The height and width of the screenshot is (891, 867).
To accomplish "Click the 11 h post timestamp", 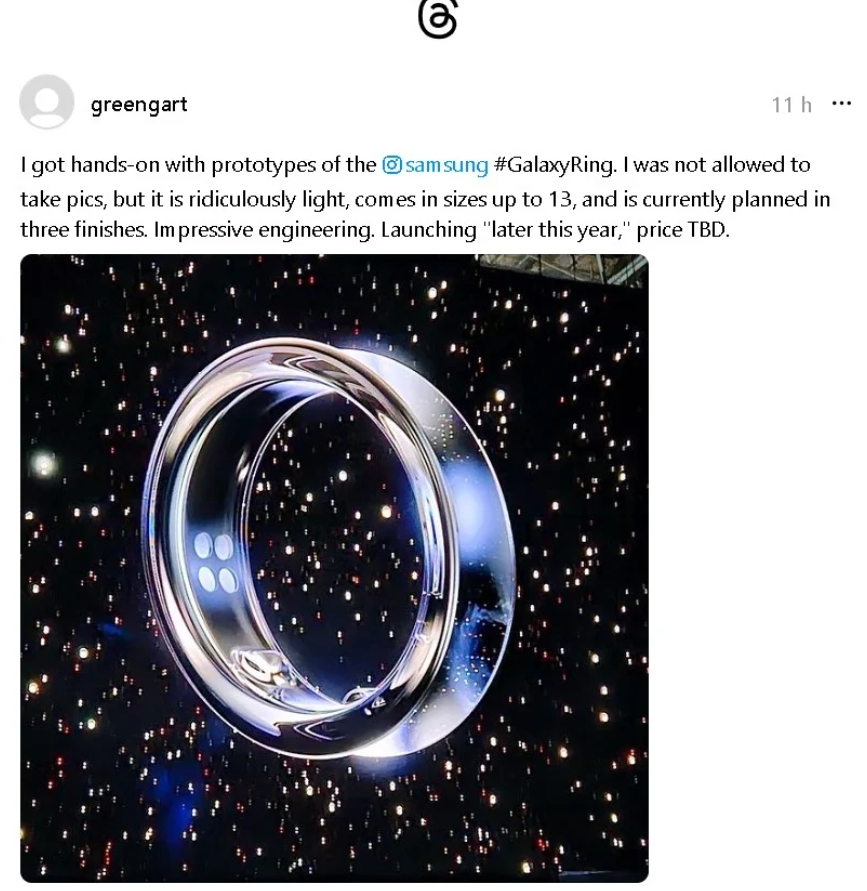I will [x=791, y=105].
